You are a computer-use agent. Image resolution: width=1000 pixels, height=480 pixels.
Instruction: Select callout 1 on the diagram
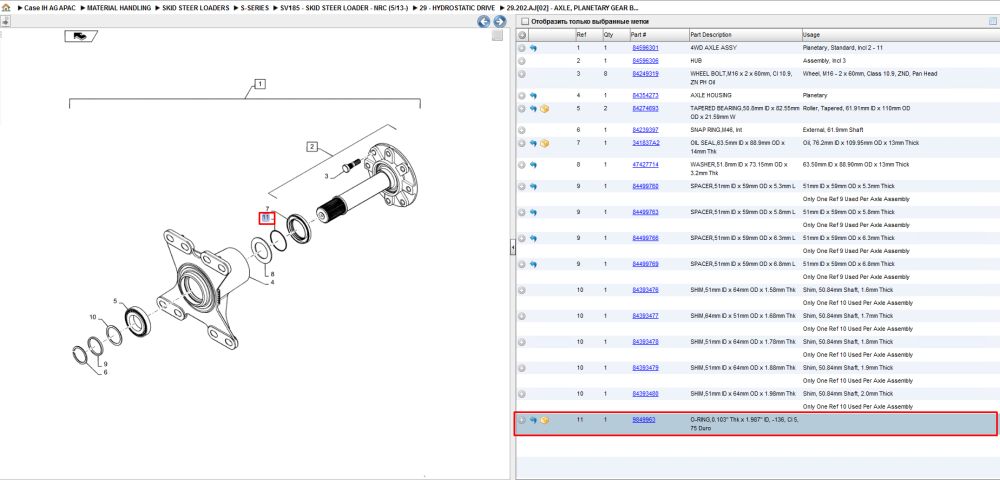click(x=260, y=84)
